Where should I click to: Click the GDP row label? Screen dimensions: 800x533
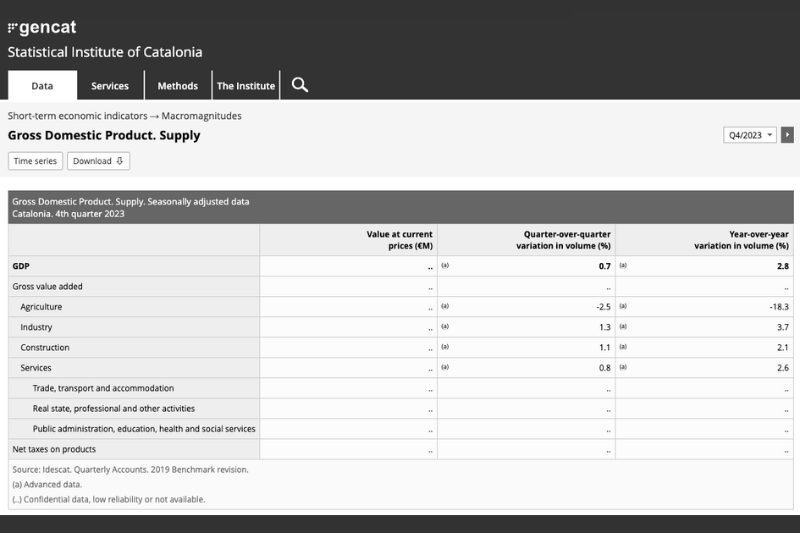point(21,266)
